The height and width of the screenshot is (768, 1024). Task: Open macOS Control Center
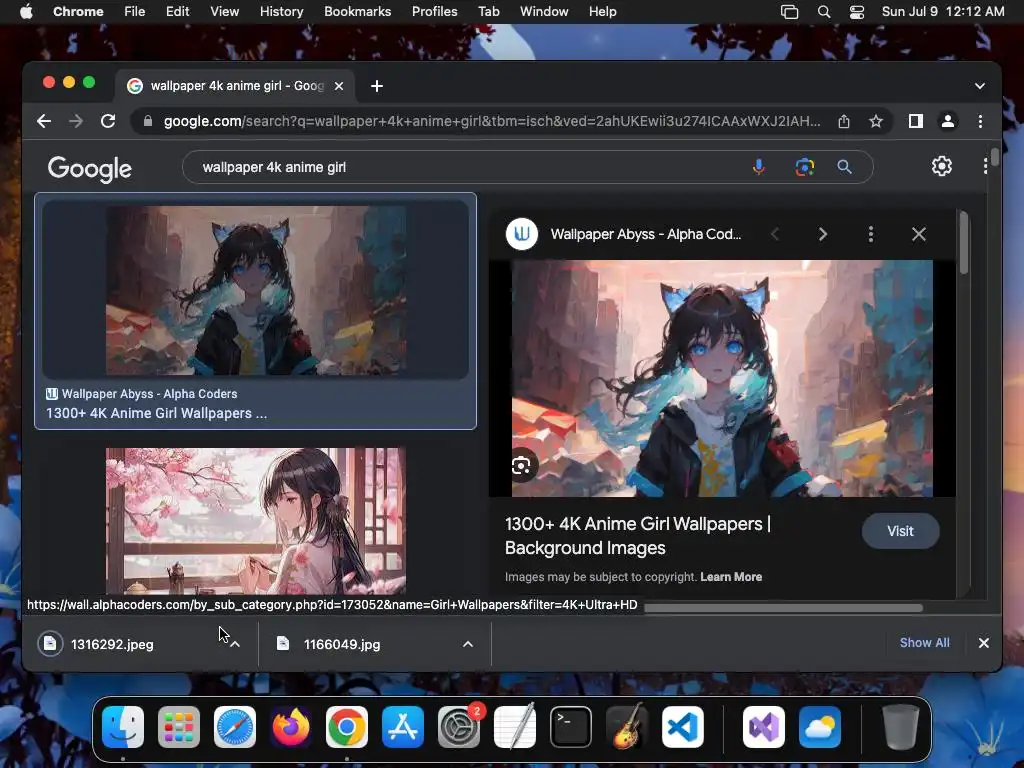[857, 12]
